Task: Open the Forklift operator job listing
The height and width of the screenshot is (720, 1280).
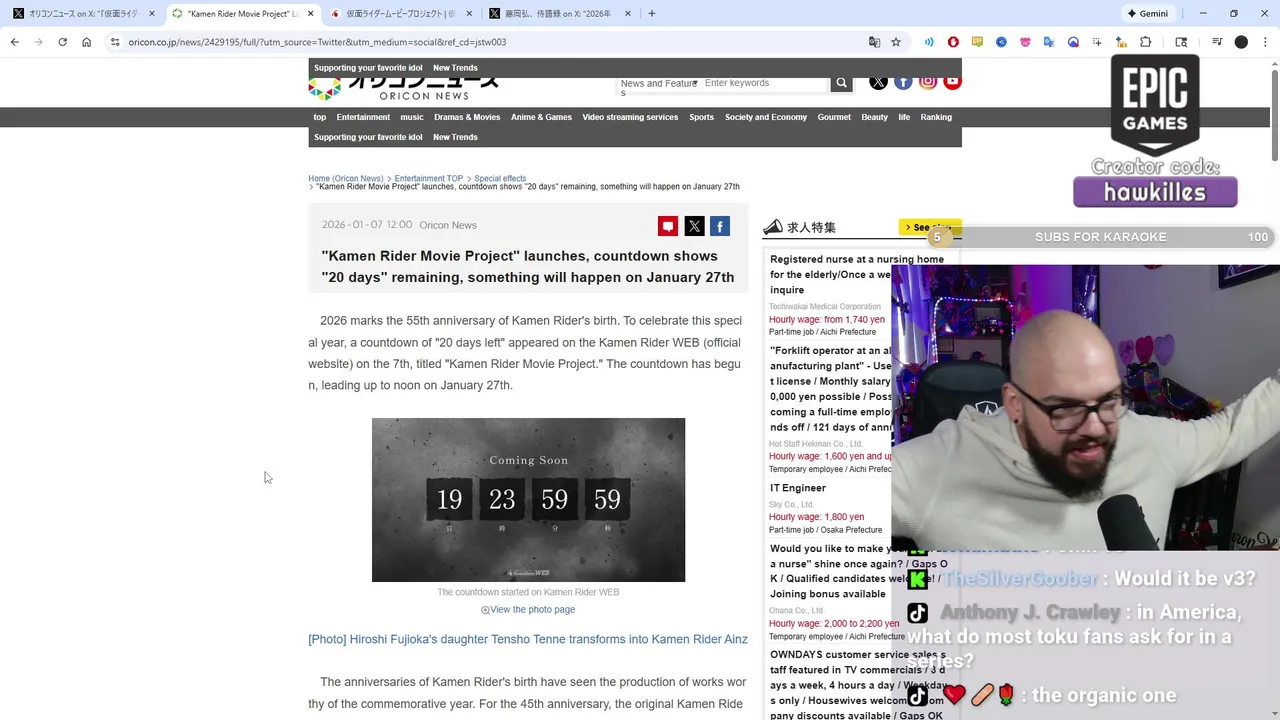Action: click(x=830, y=389)
